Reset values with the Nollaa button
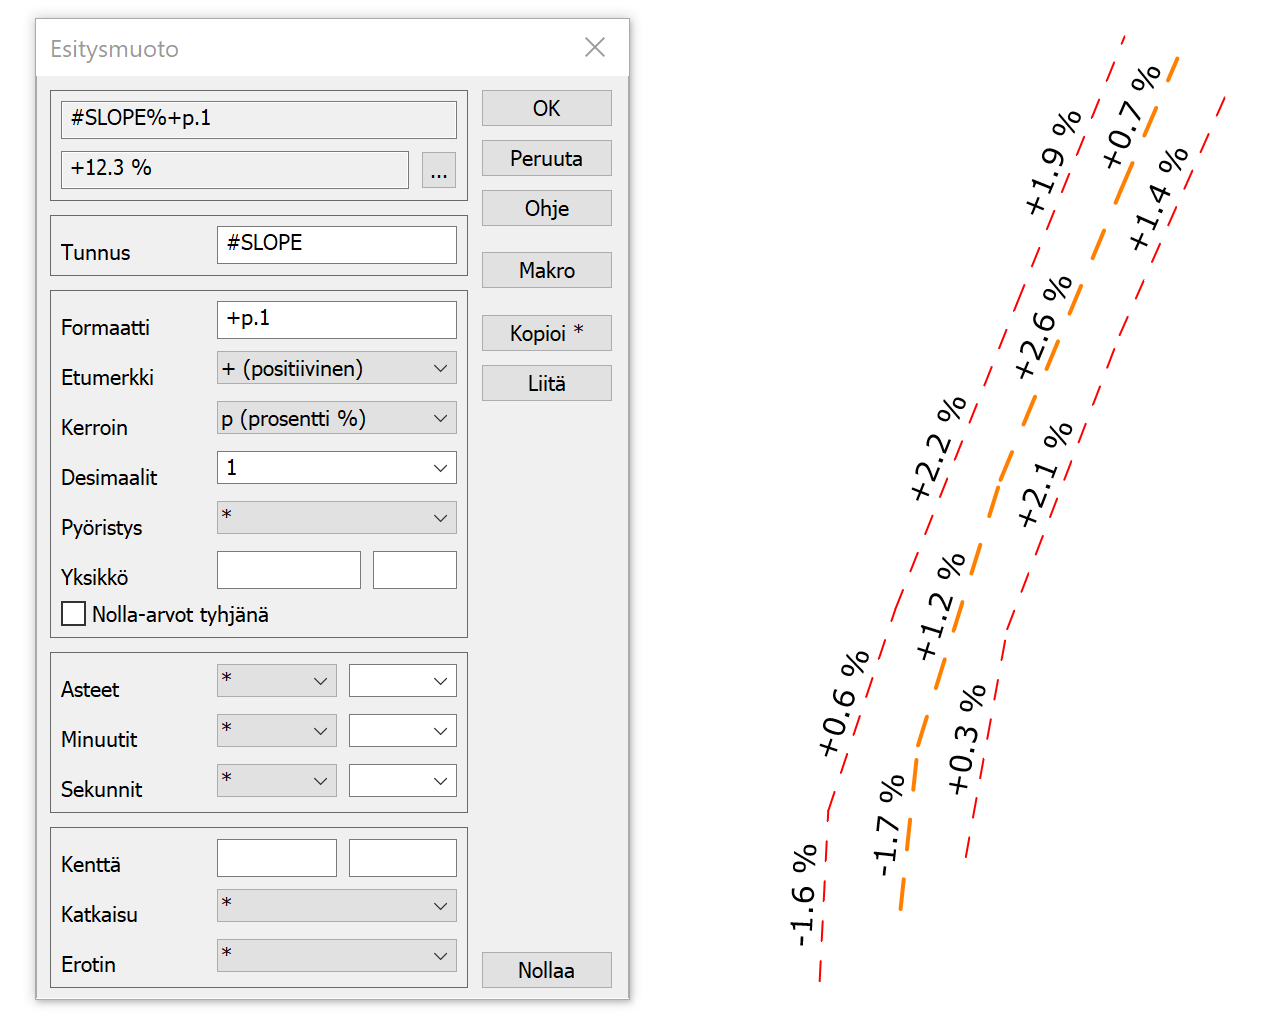 [x=546, y=970]
